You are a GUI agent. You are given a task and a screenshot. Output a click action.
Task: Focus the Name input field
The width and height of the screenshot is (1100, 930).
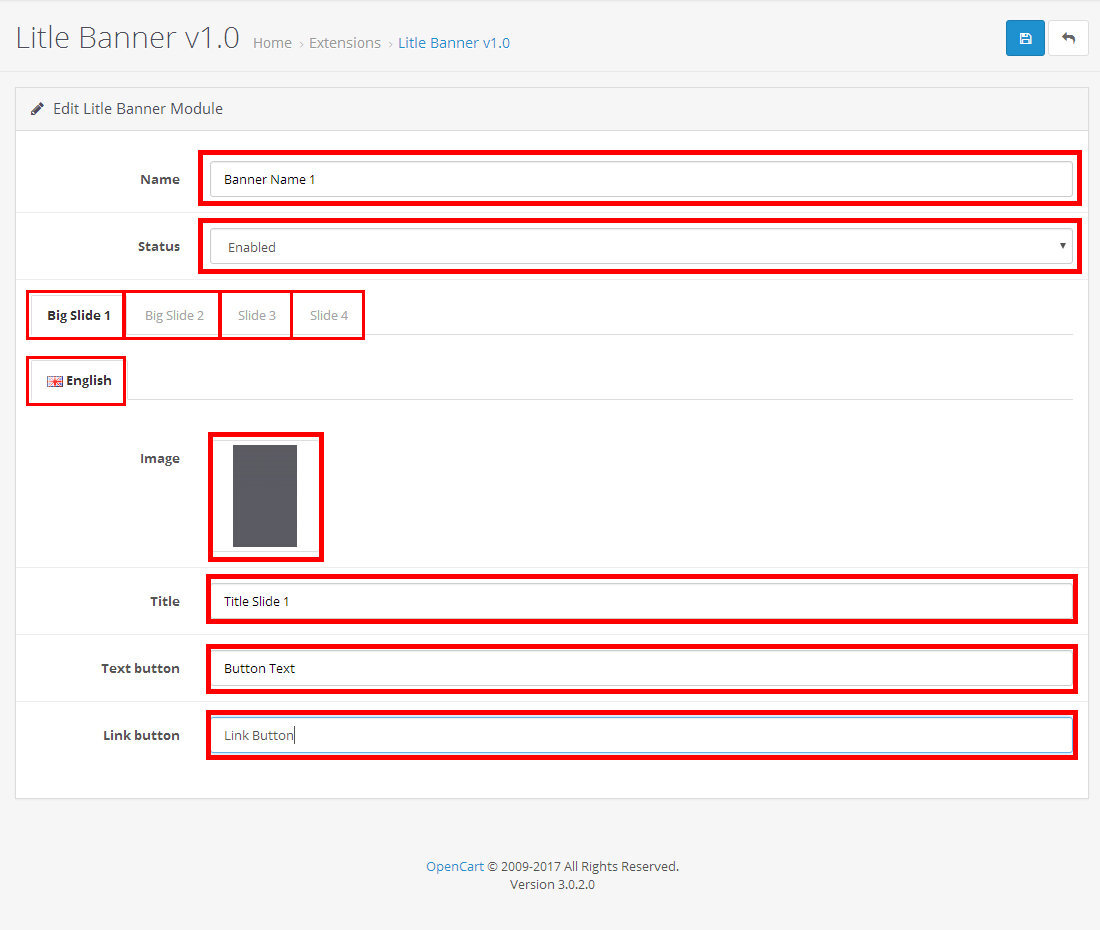pos(640,180)
